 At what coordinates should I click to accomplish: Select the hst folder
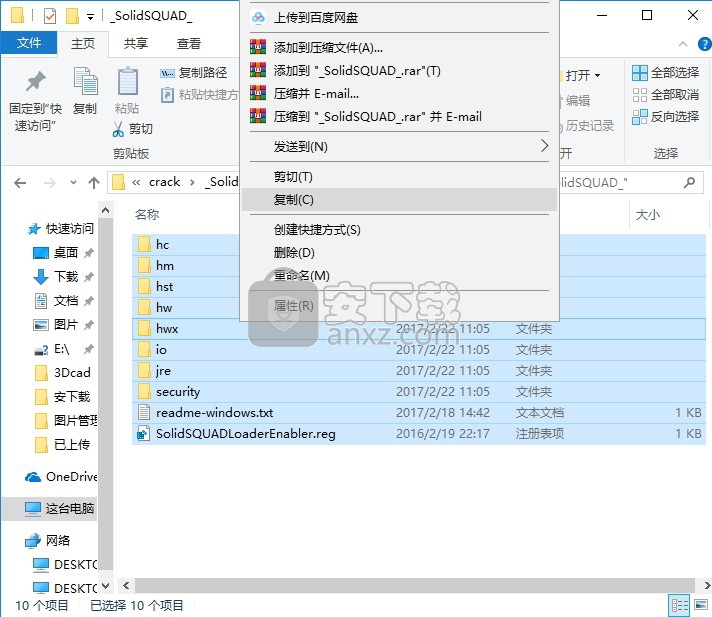pyautogui.click(x=164, y=286)
